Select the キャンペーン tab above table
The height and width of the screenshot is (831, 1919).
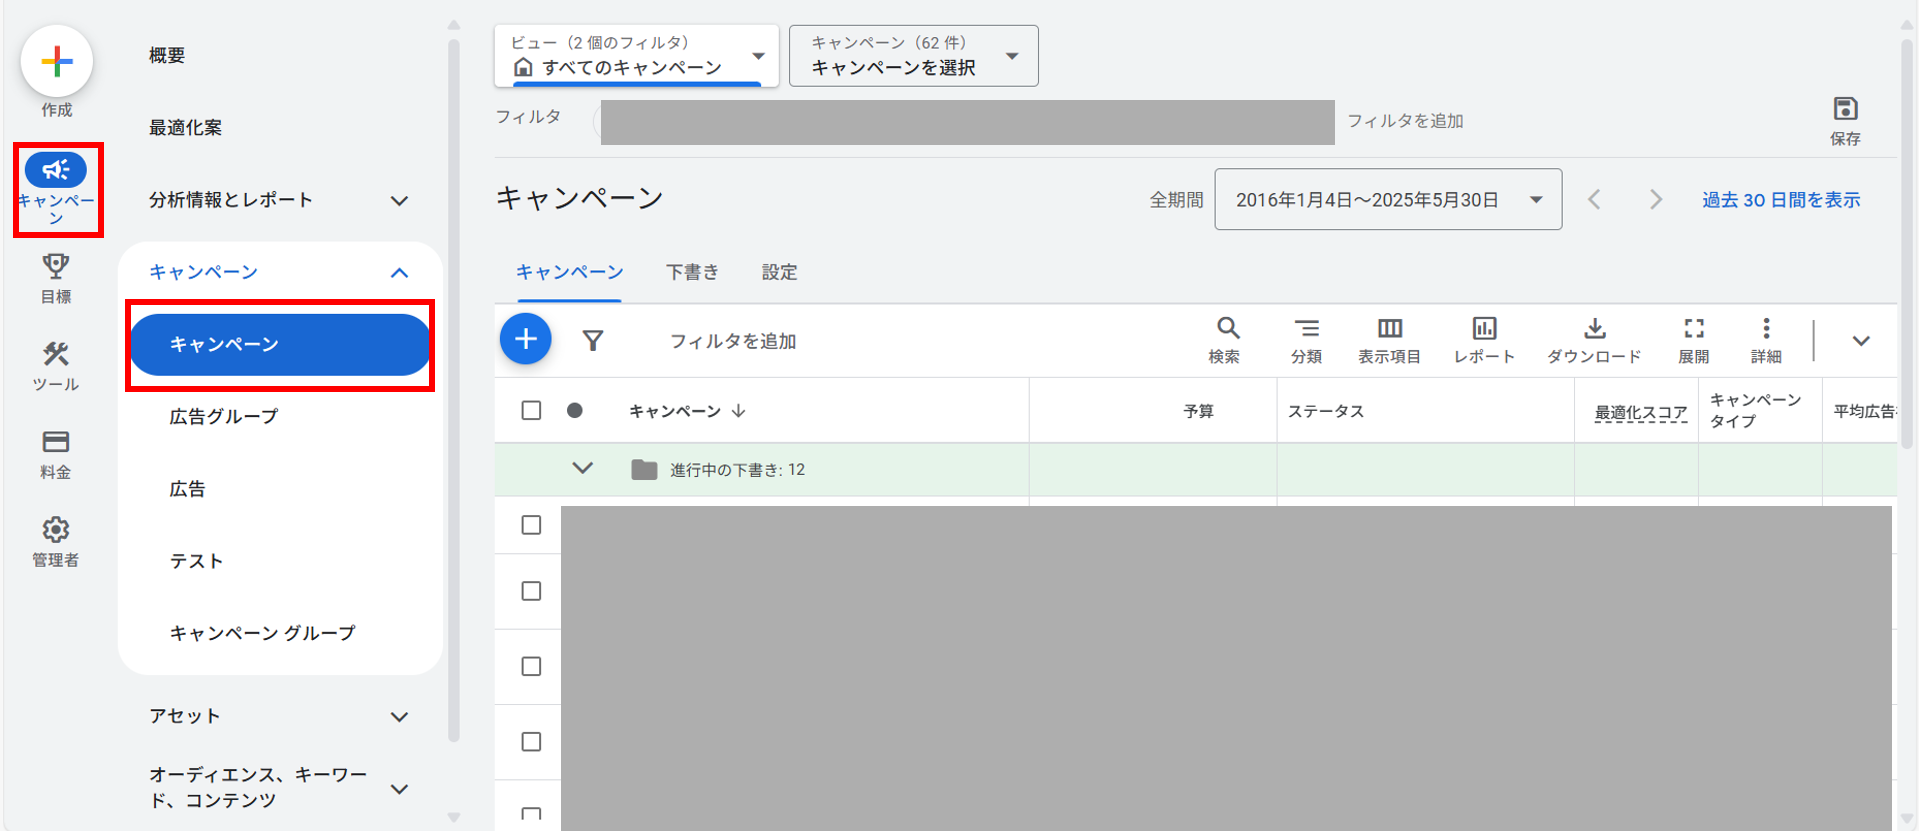pos(569,272)
